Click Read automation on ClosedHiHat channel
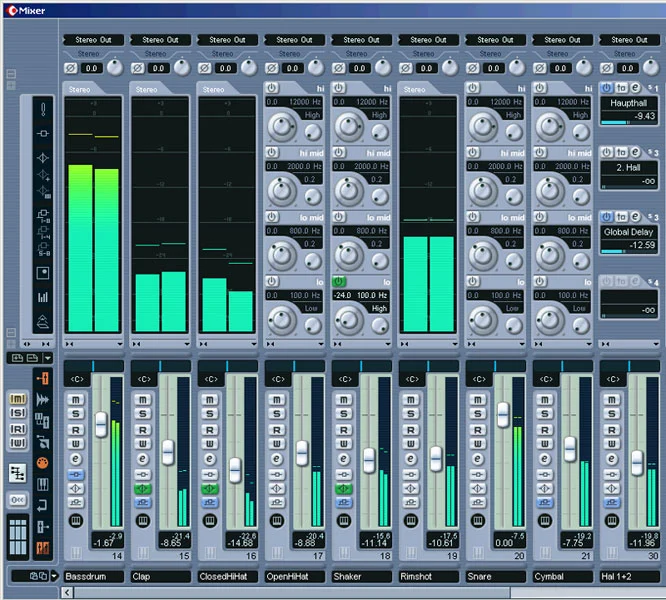 pos(208,430)
